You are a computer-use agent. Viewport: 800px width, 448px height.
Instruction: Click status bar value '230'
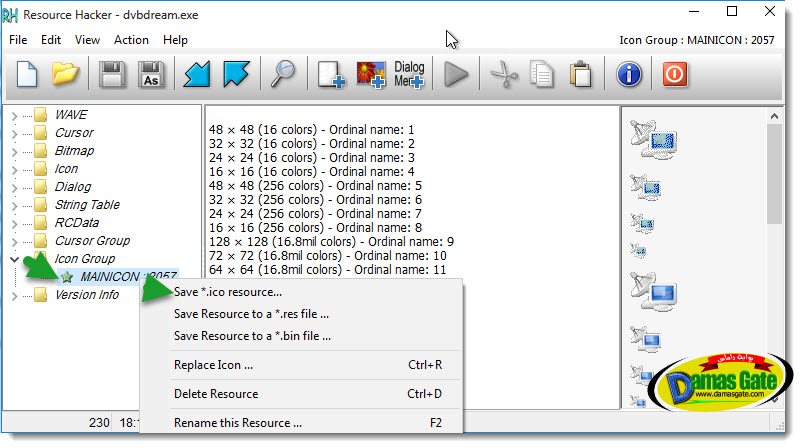(99, 422)
